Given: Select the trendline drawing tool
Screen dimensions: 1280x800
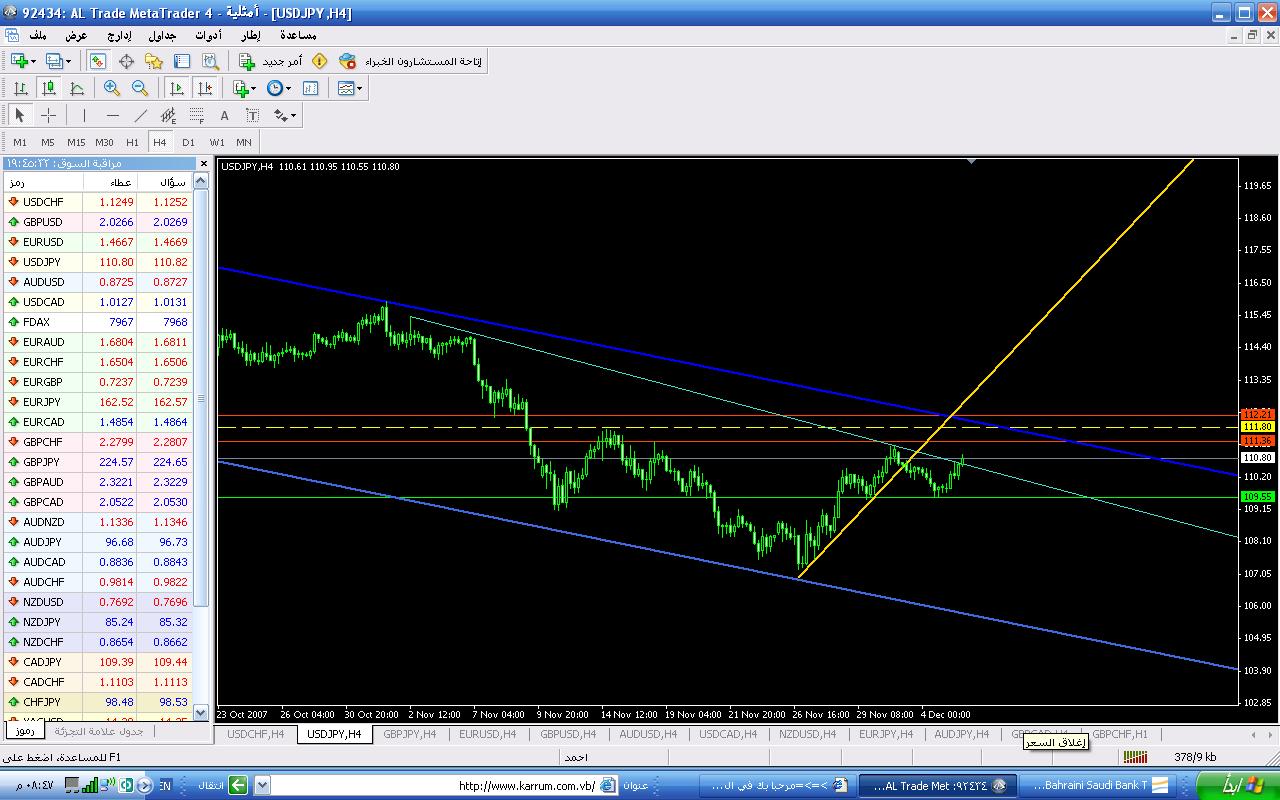Looking at the screenshot, I should point(141,115).
